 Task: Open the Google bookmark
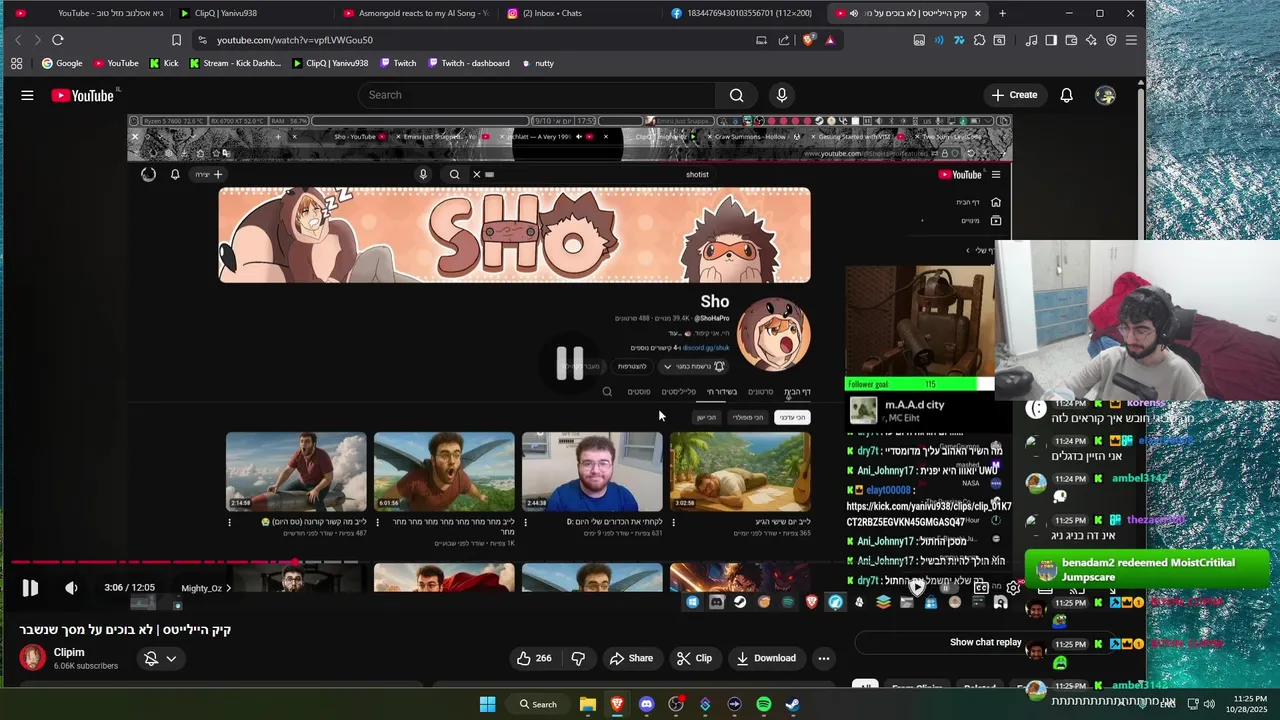[62, 63]
